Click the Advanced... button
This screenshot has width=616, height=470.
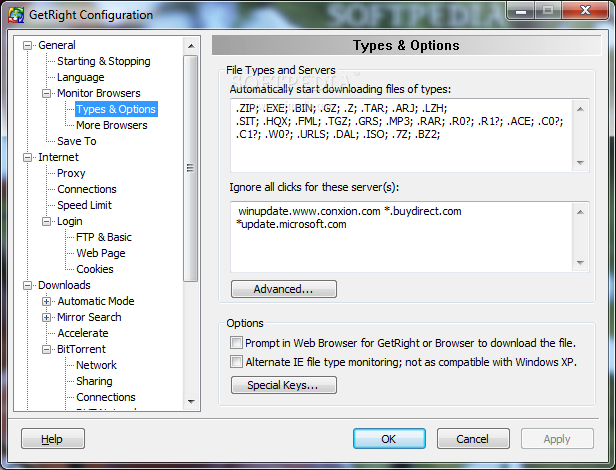pyautogui.click(x=284, y=289)
